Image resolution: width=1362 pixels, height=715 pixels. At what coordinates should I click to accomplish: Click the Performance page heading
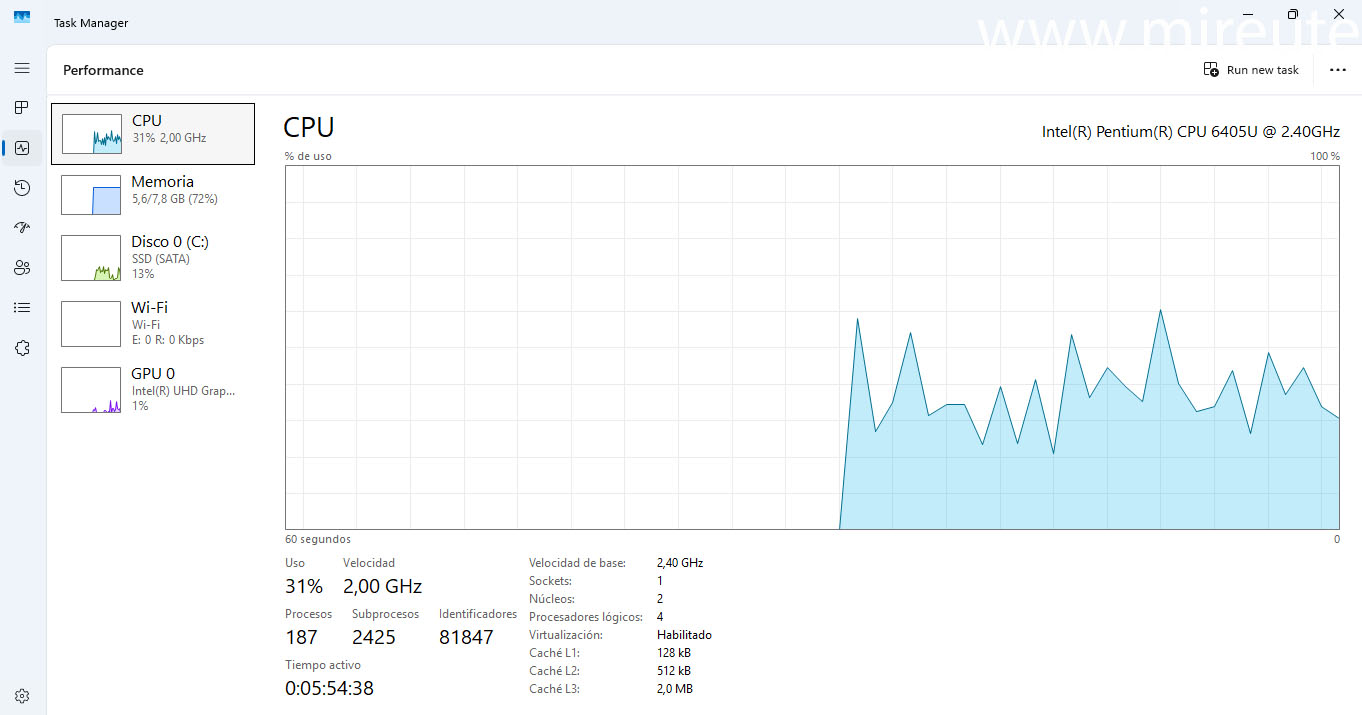(x=103, y=70)
